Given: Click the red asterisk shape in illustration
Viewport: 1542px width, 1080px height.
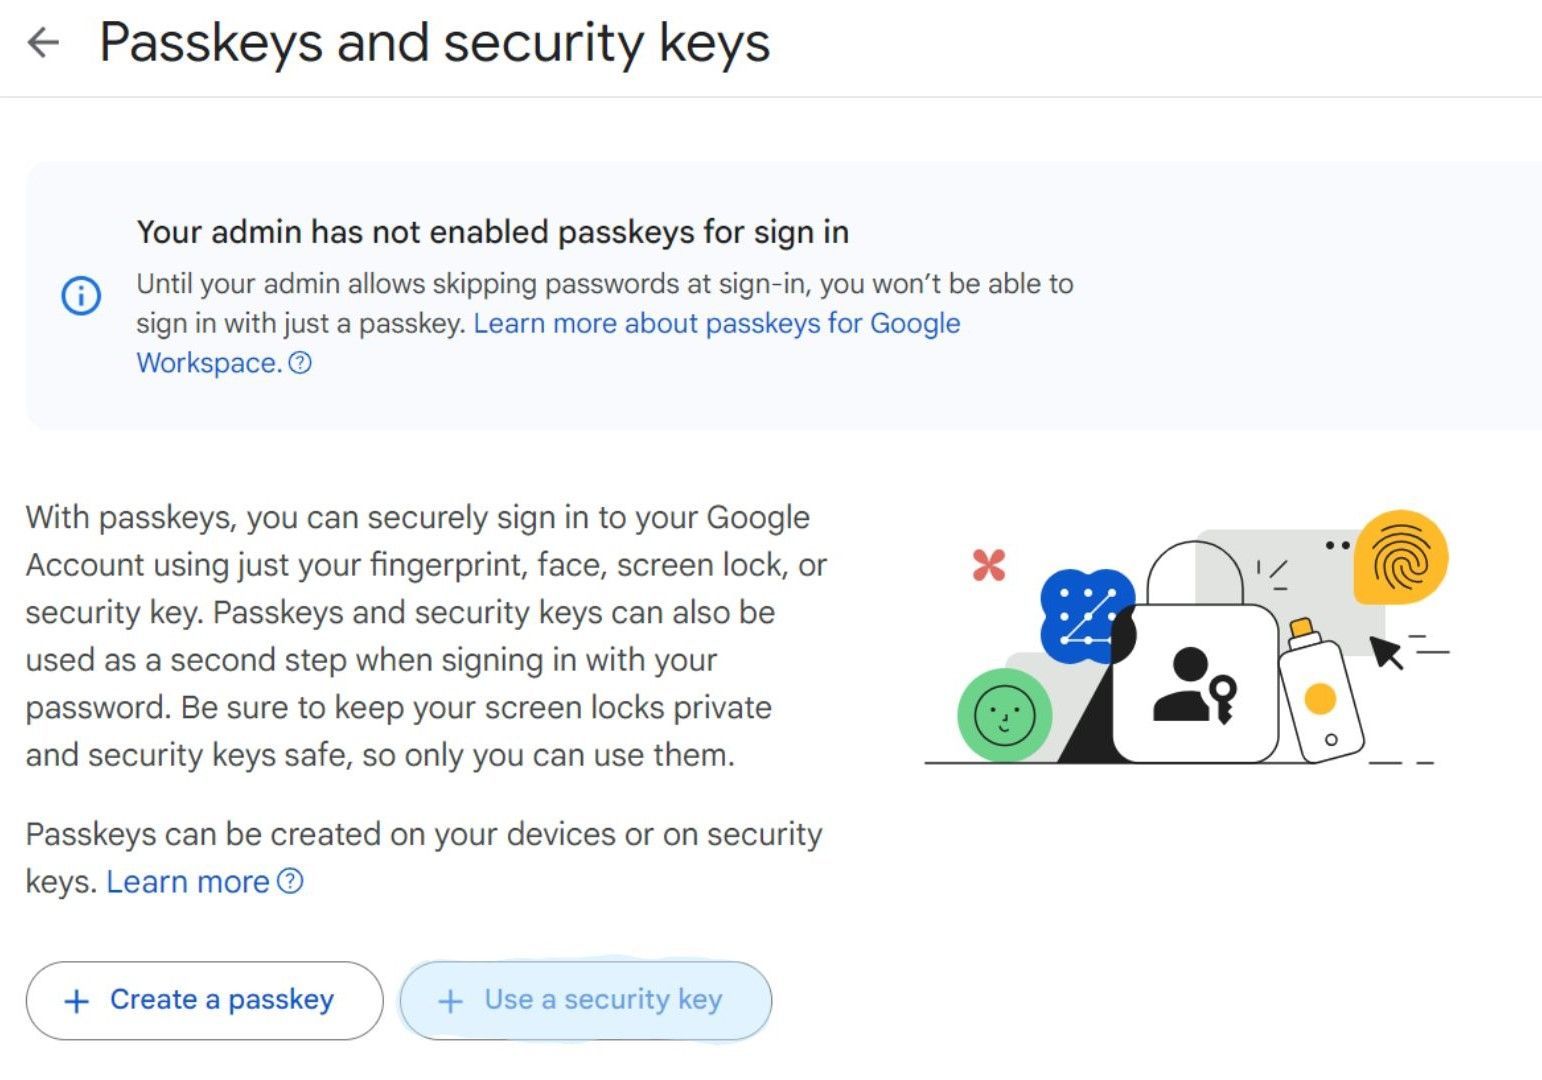Looking at the screenshot, I should [x=989, y=566].
